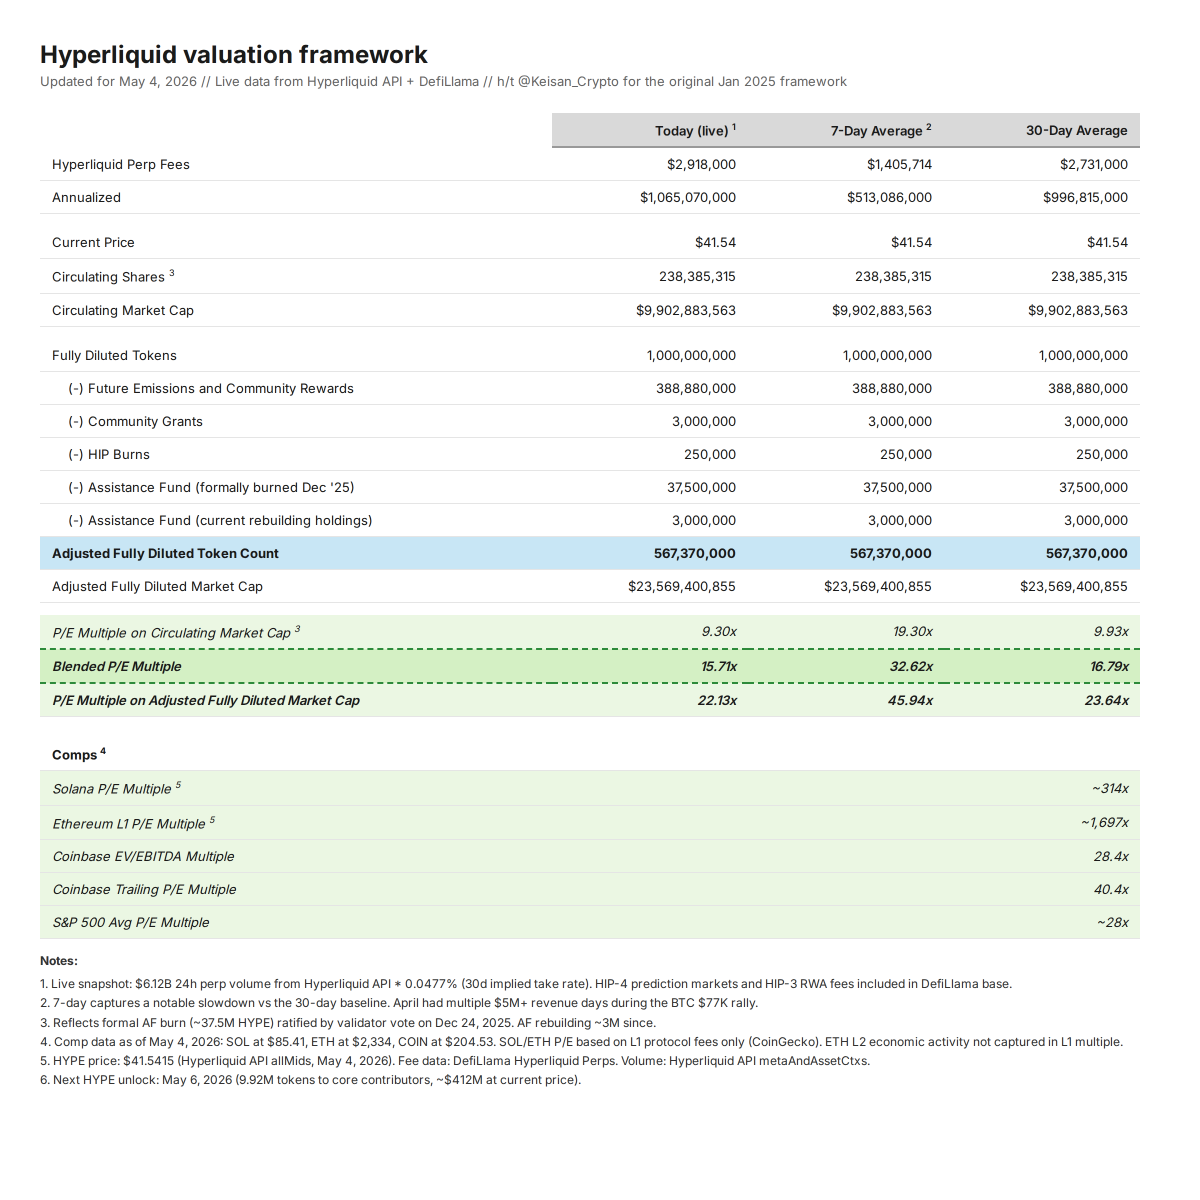Click the 23.64x fully diluted multiple
The image size is (1200, 1200).
[1106, 700]
